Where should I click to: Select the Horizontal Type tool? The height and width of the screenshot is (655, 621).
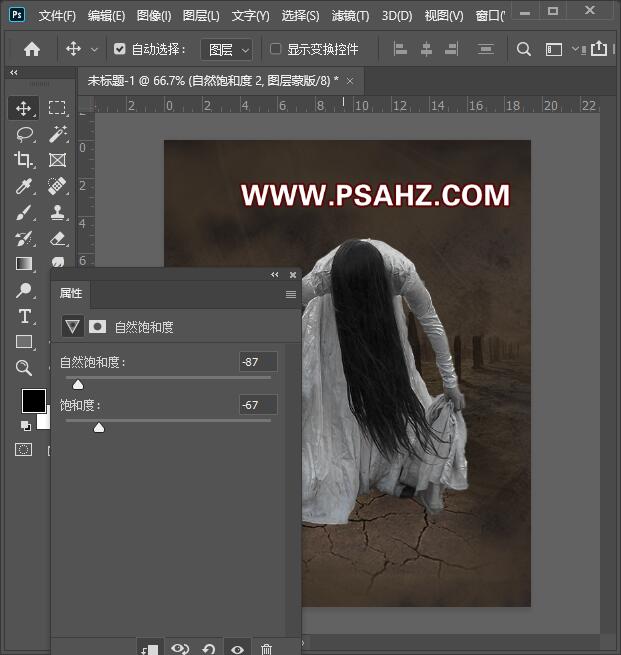pyautogui.click(x=25, y=316)
